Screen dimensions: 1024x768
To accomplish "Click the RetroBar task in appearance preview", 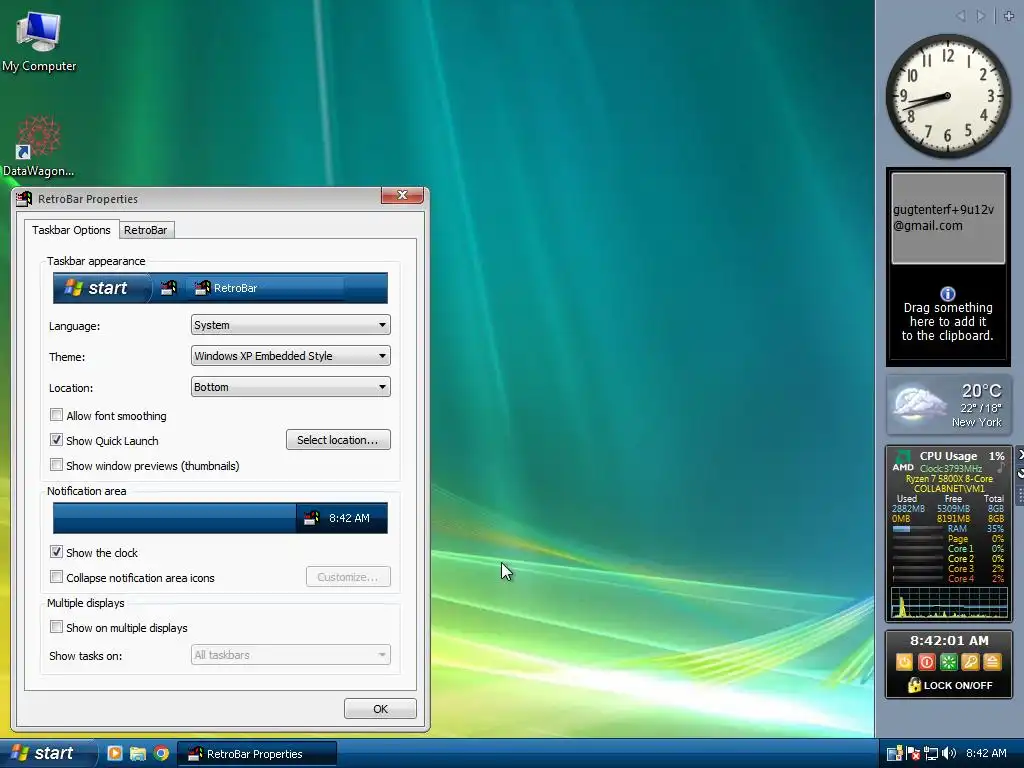I will pyautogui.click(x=264, y=288).
